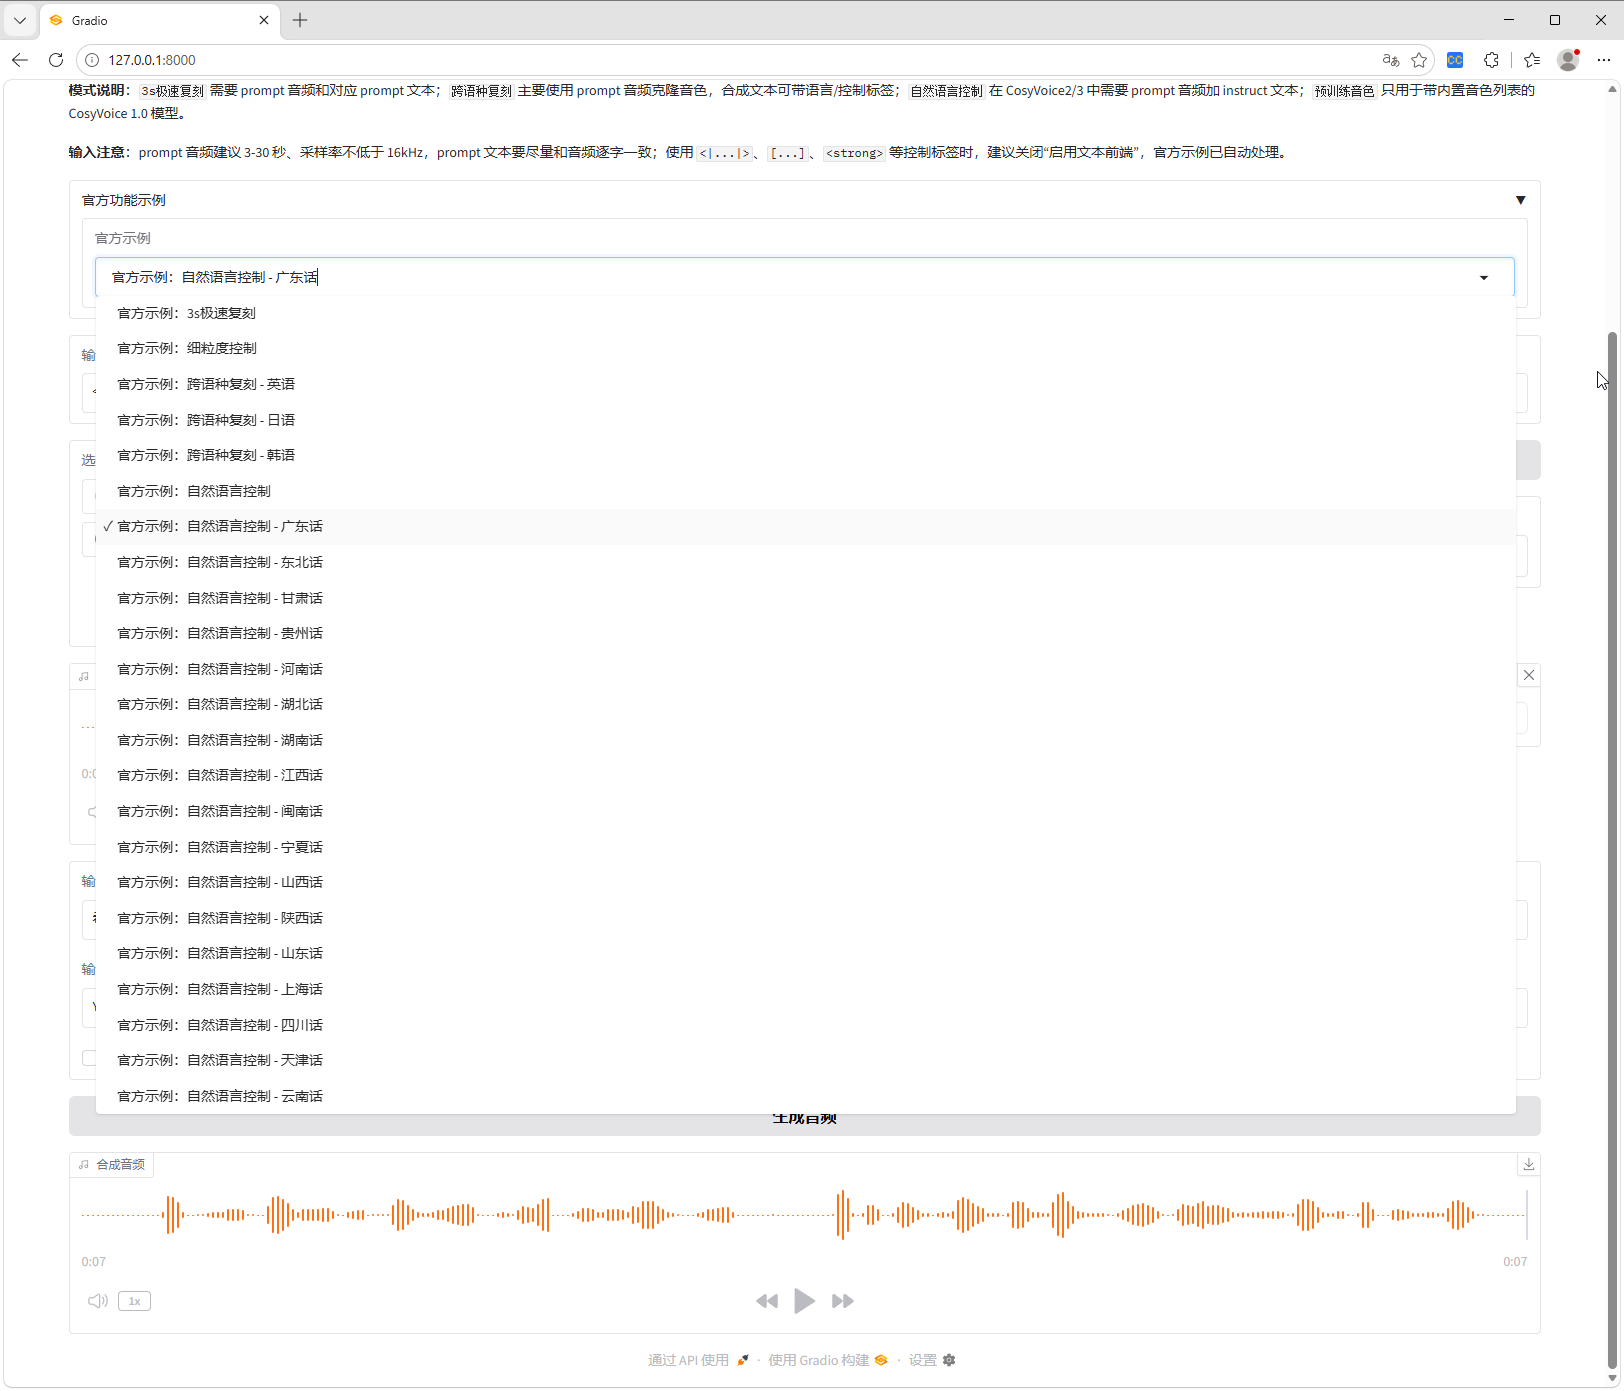Choose 自然语言控制 - 山东话
Viewport: 1624px width, 1391px height.
pyautogui.click(x=805, y=953)
